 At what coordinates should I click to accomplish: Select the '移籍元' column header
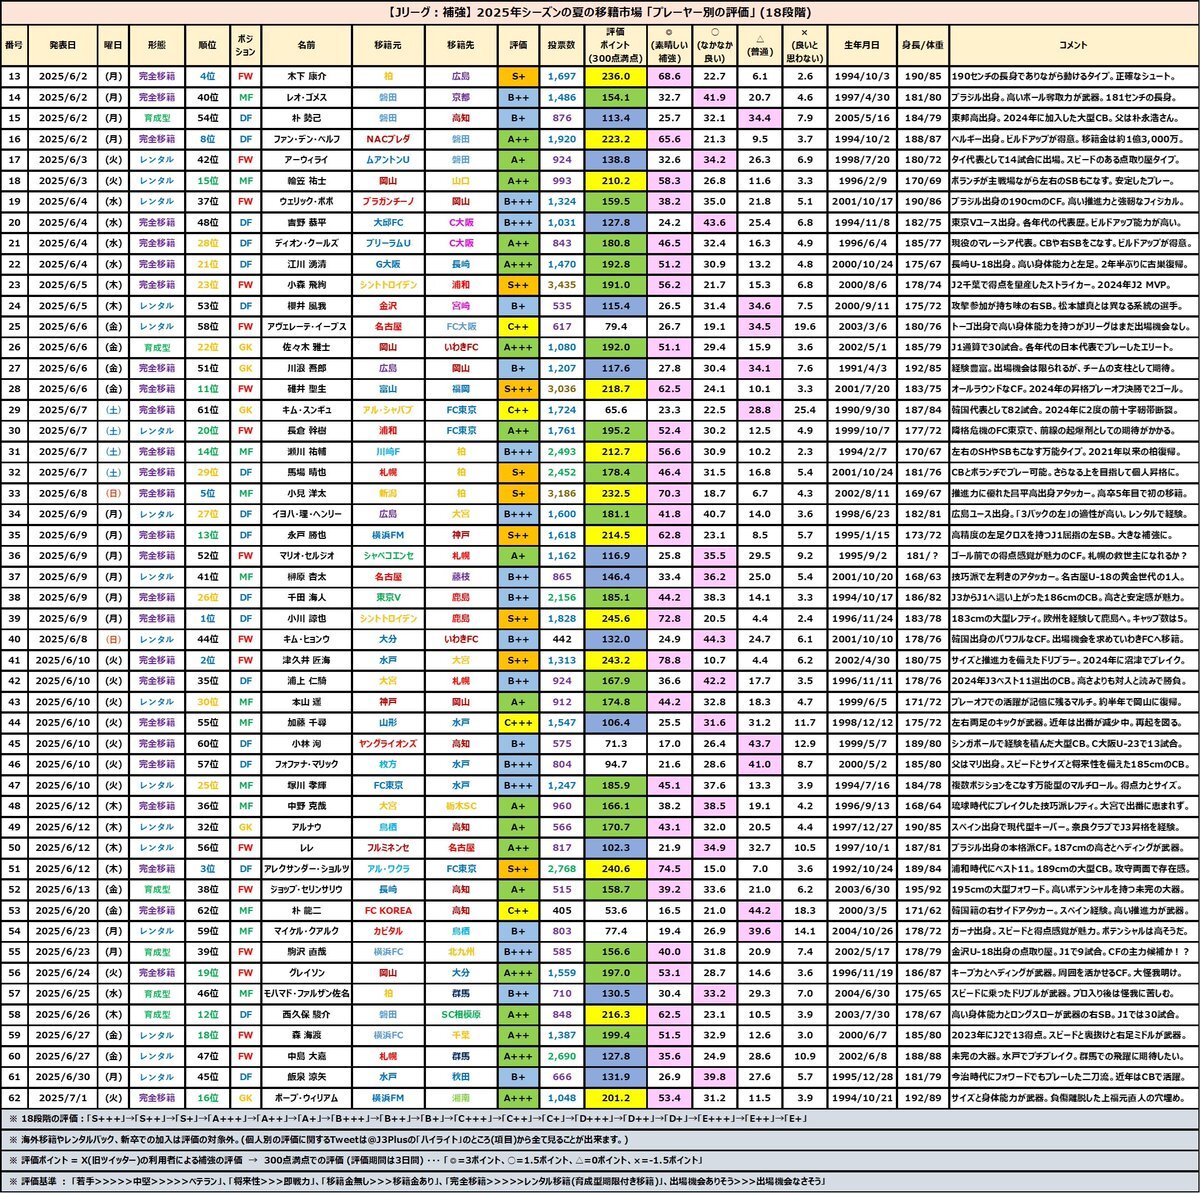388,45
